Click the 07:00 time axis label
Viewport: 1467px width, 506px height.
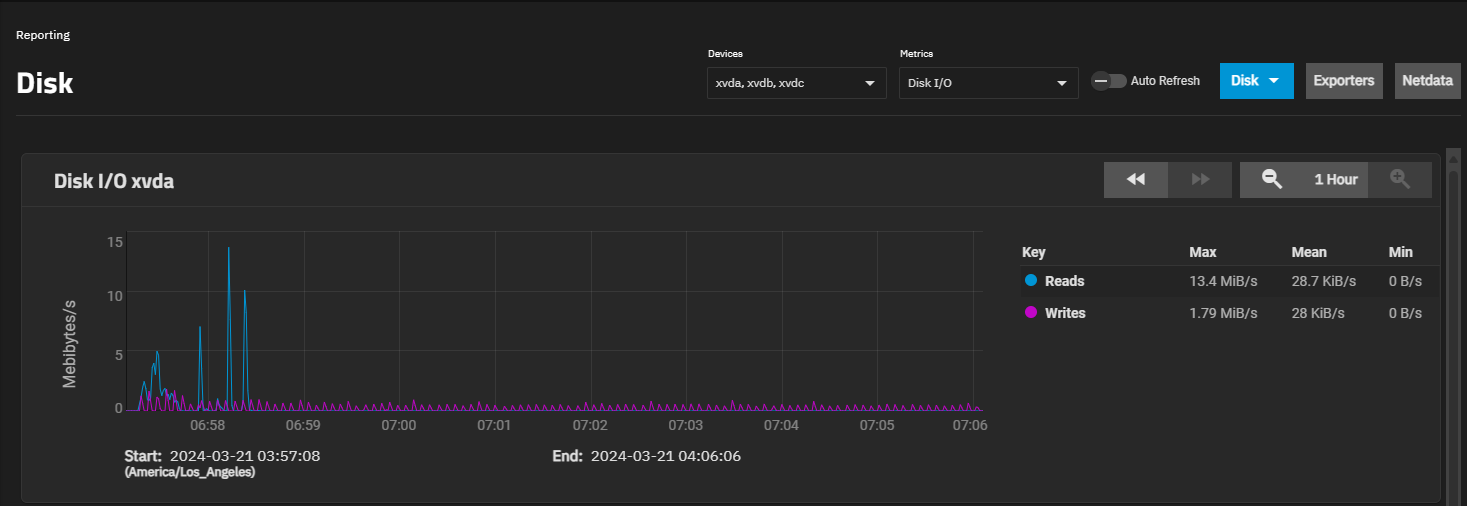point(399,425)
